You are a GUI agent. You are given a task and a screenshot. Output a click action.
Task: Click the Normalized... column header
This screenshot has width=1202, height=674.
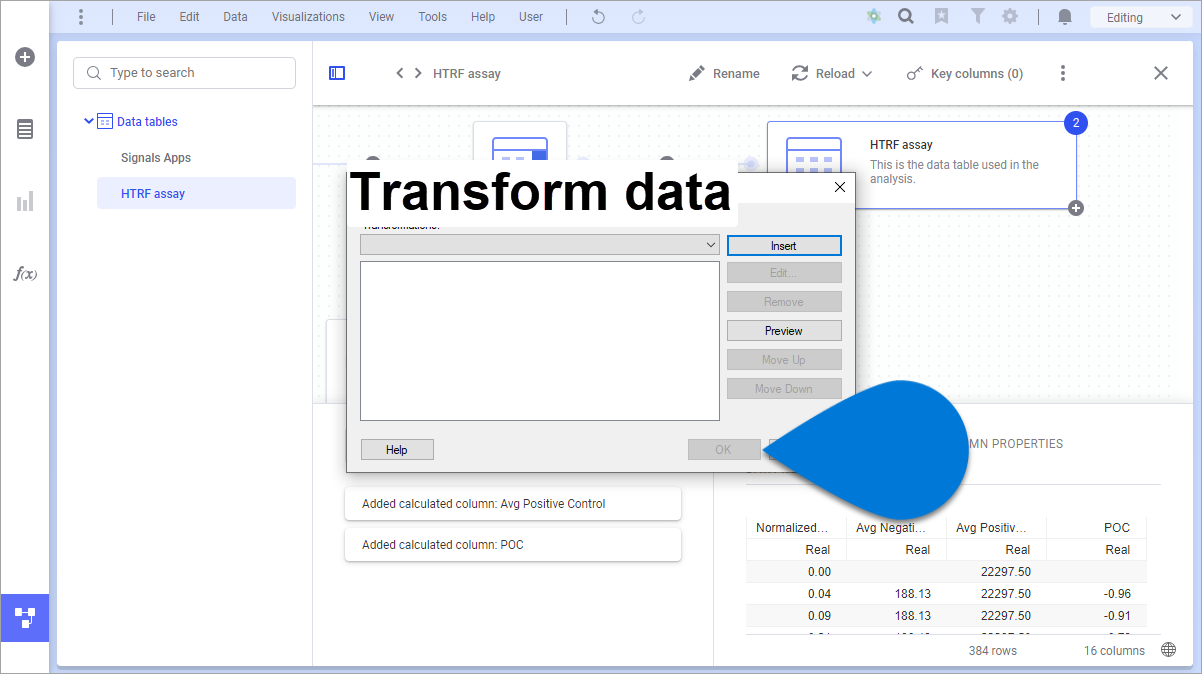coord(796,528)
